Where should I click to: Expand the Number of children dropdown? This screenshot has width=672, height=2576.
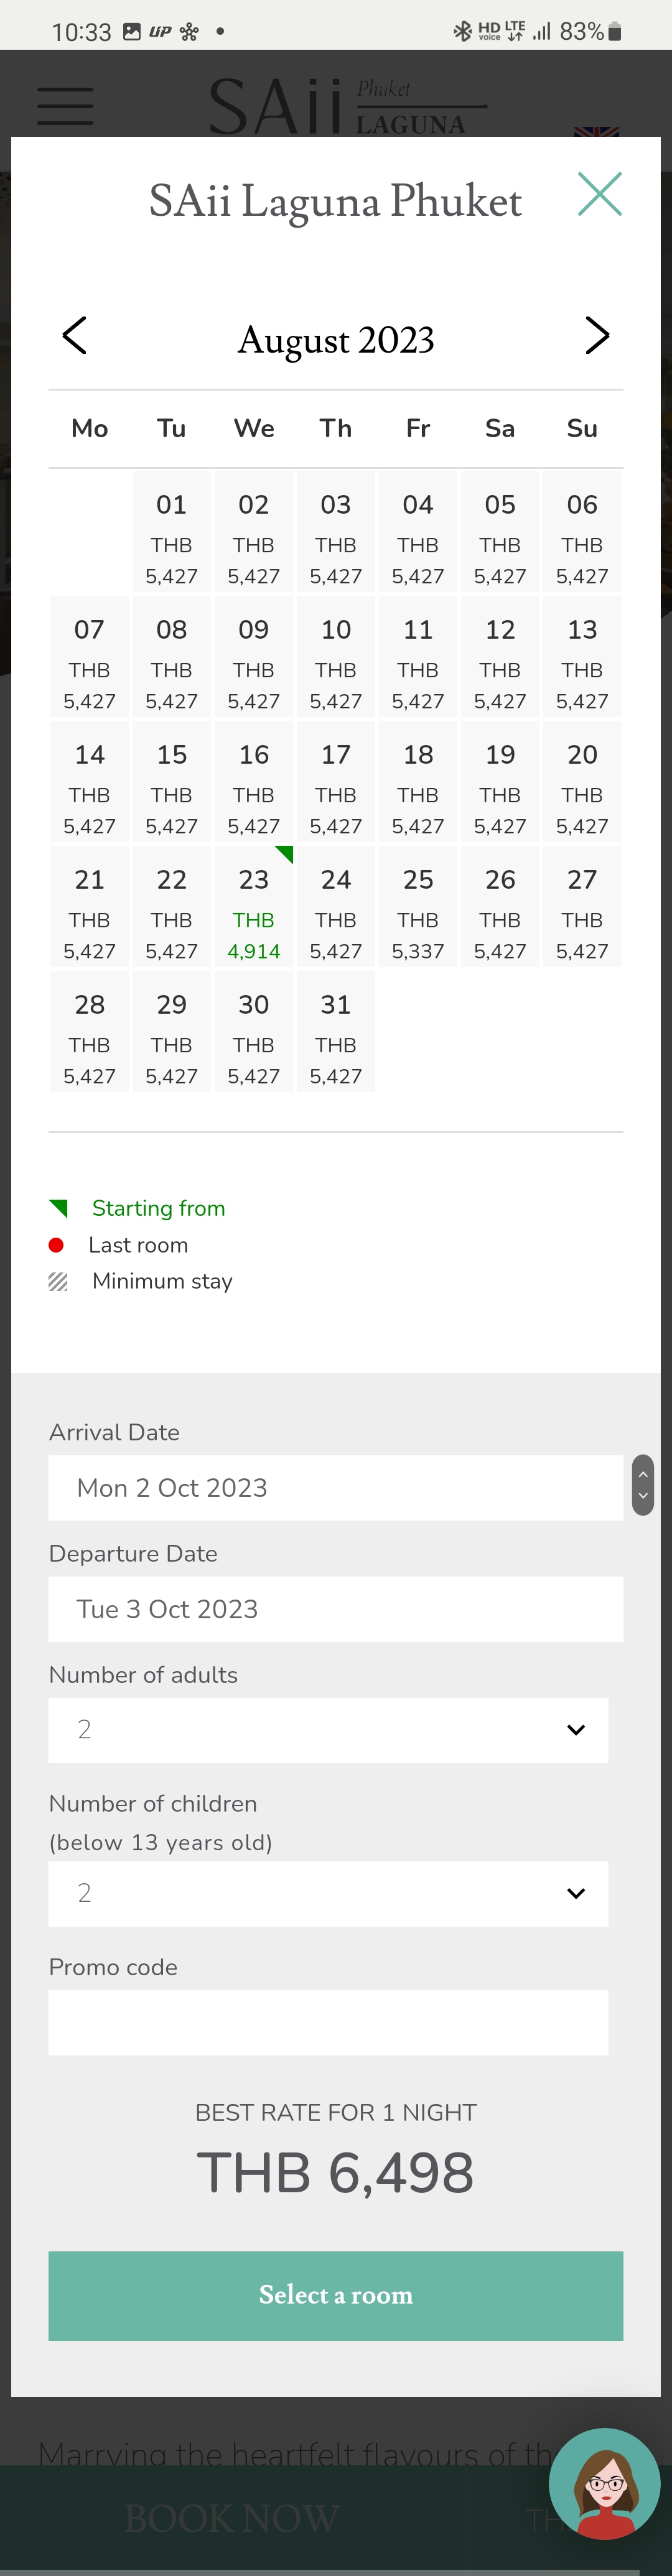pos(328,1893)
